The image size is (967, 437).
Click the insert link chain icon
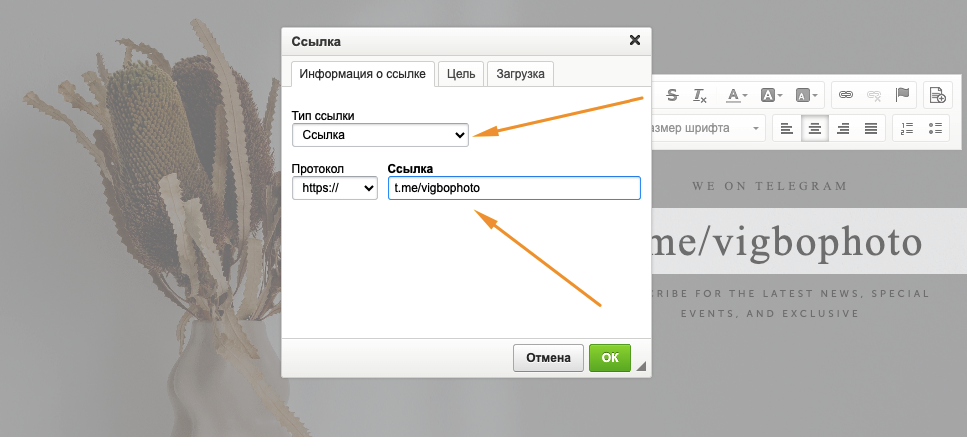845,95
